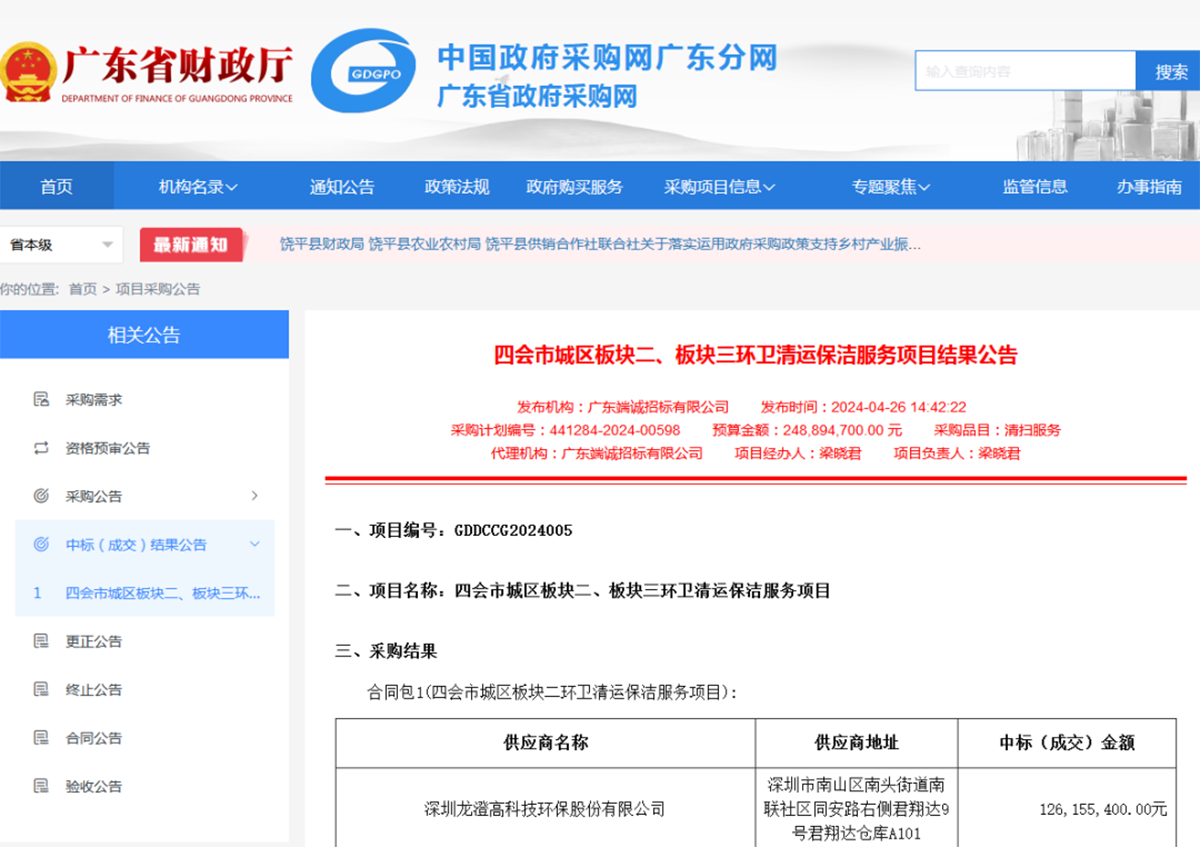Click the 资格预审公告 sidebar label
This screenshot has height=847, width=1200.
pyautogui.click(x=108, y=448)
